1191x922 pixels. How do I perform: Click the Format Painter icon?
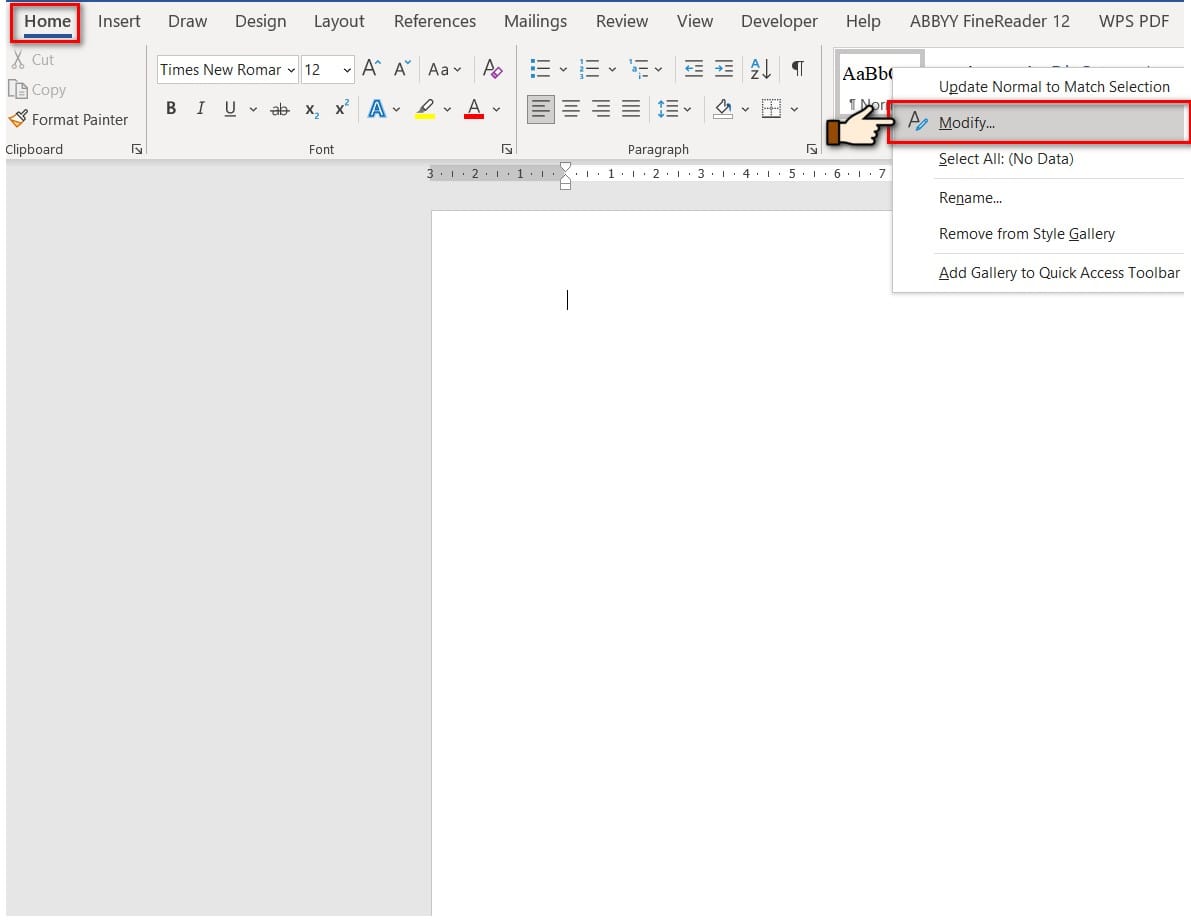(18, 119)
